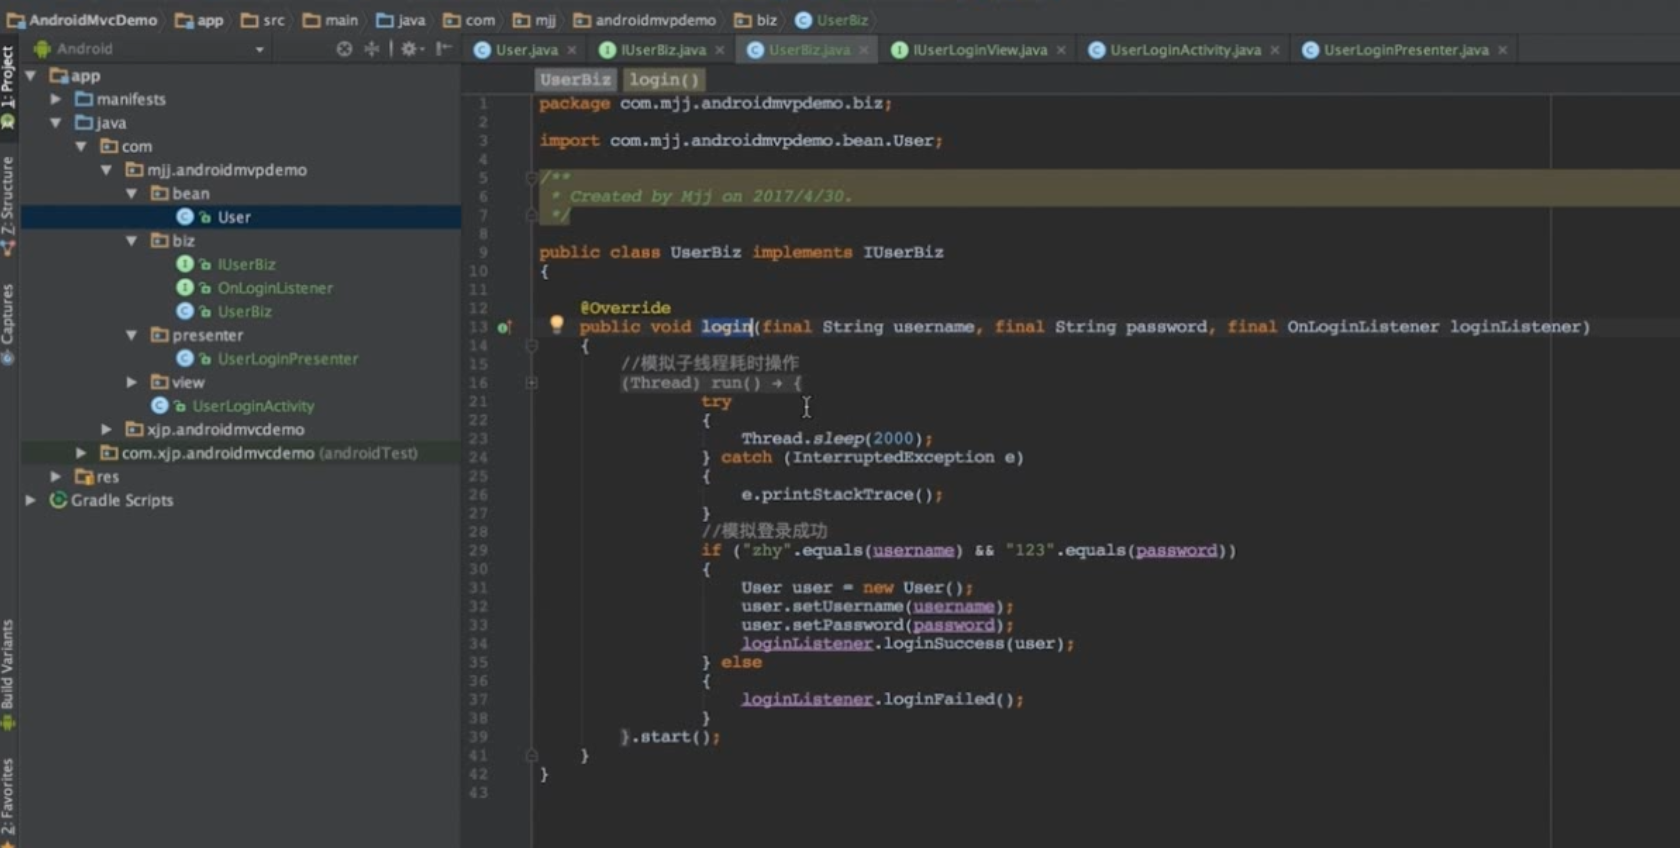1680x848 pixels.
Task: Click the login() editor breadcrumb
Action: click(664, 80)
